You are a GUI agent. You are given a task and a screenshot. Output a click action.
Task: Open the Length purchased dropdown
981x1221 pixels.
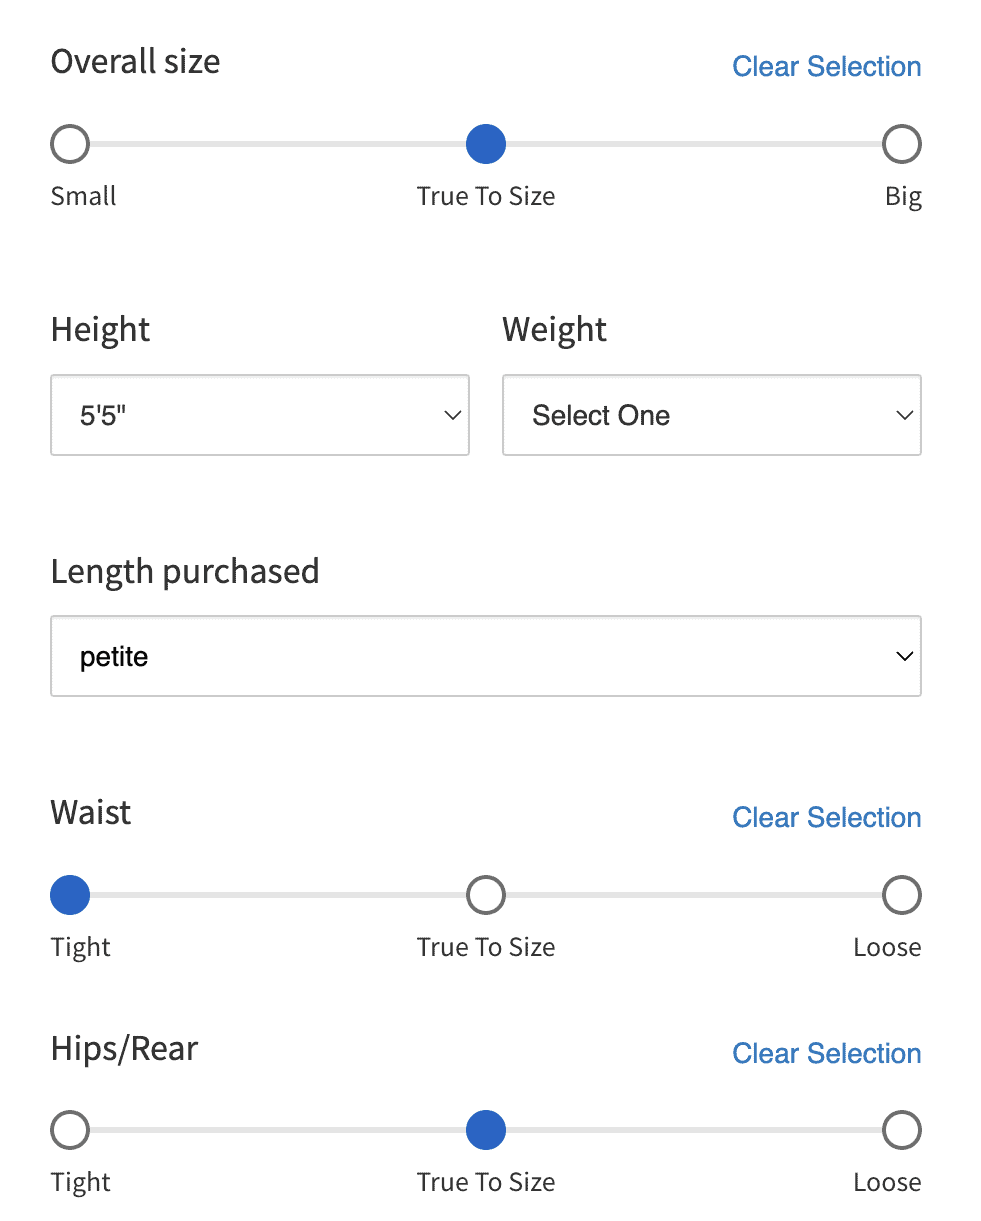[x=485, y=656]
